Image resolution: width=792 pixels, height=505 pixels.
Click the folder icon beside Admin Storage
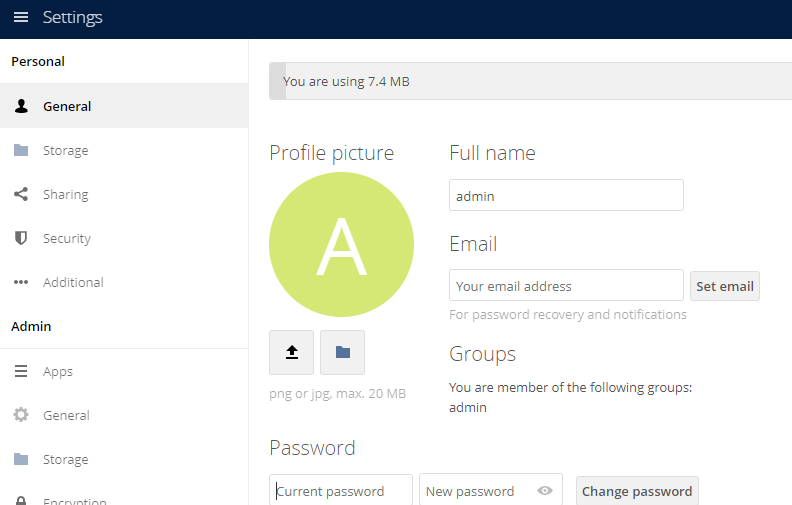(21, 459)
